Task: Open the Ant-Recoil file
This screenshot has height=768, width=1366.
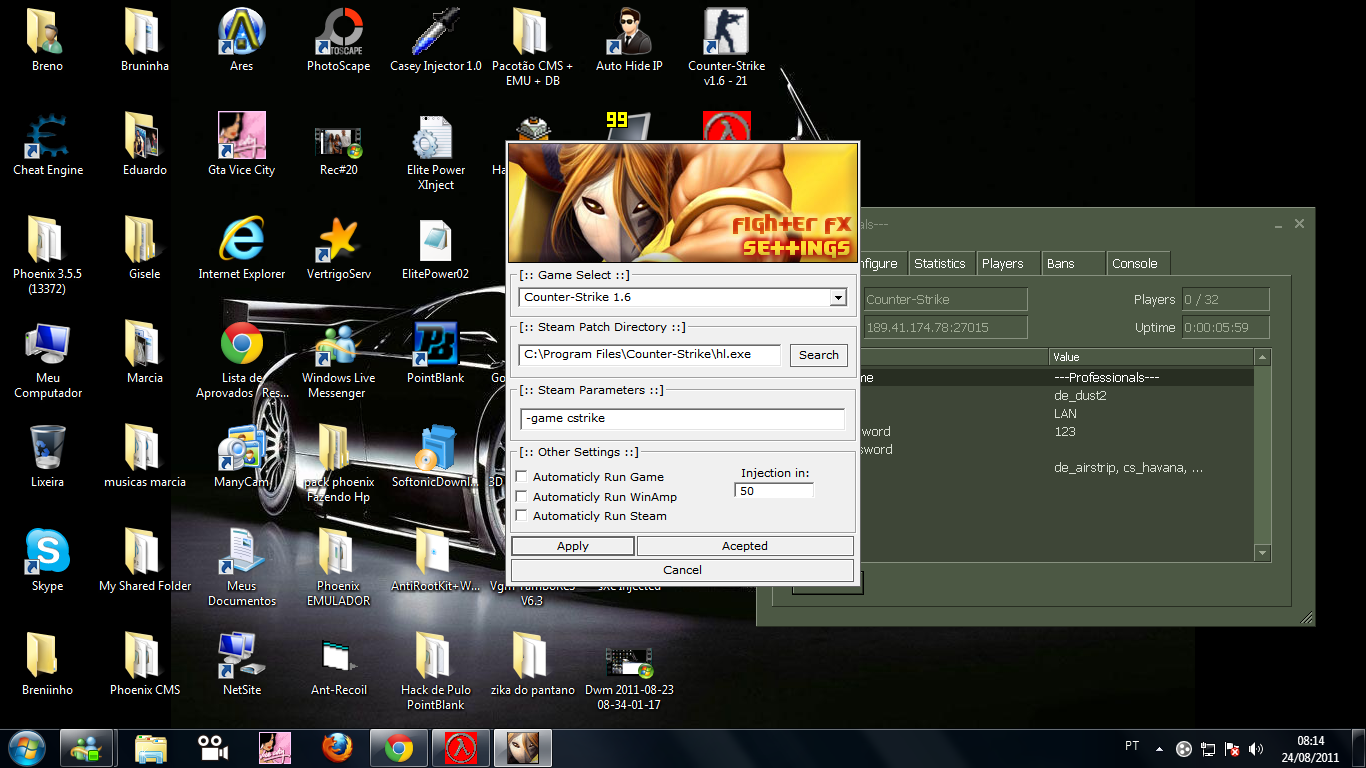Action: pos(338,665)
